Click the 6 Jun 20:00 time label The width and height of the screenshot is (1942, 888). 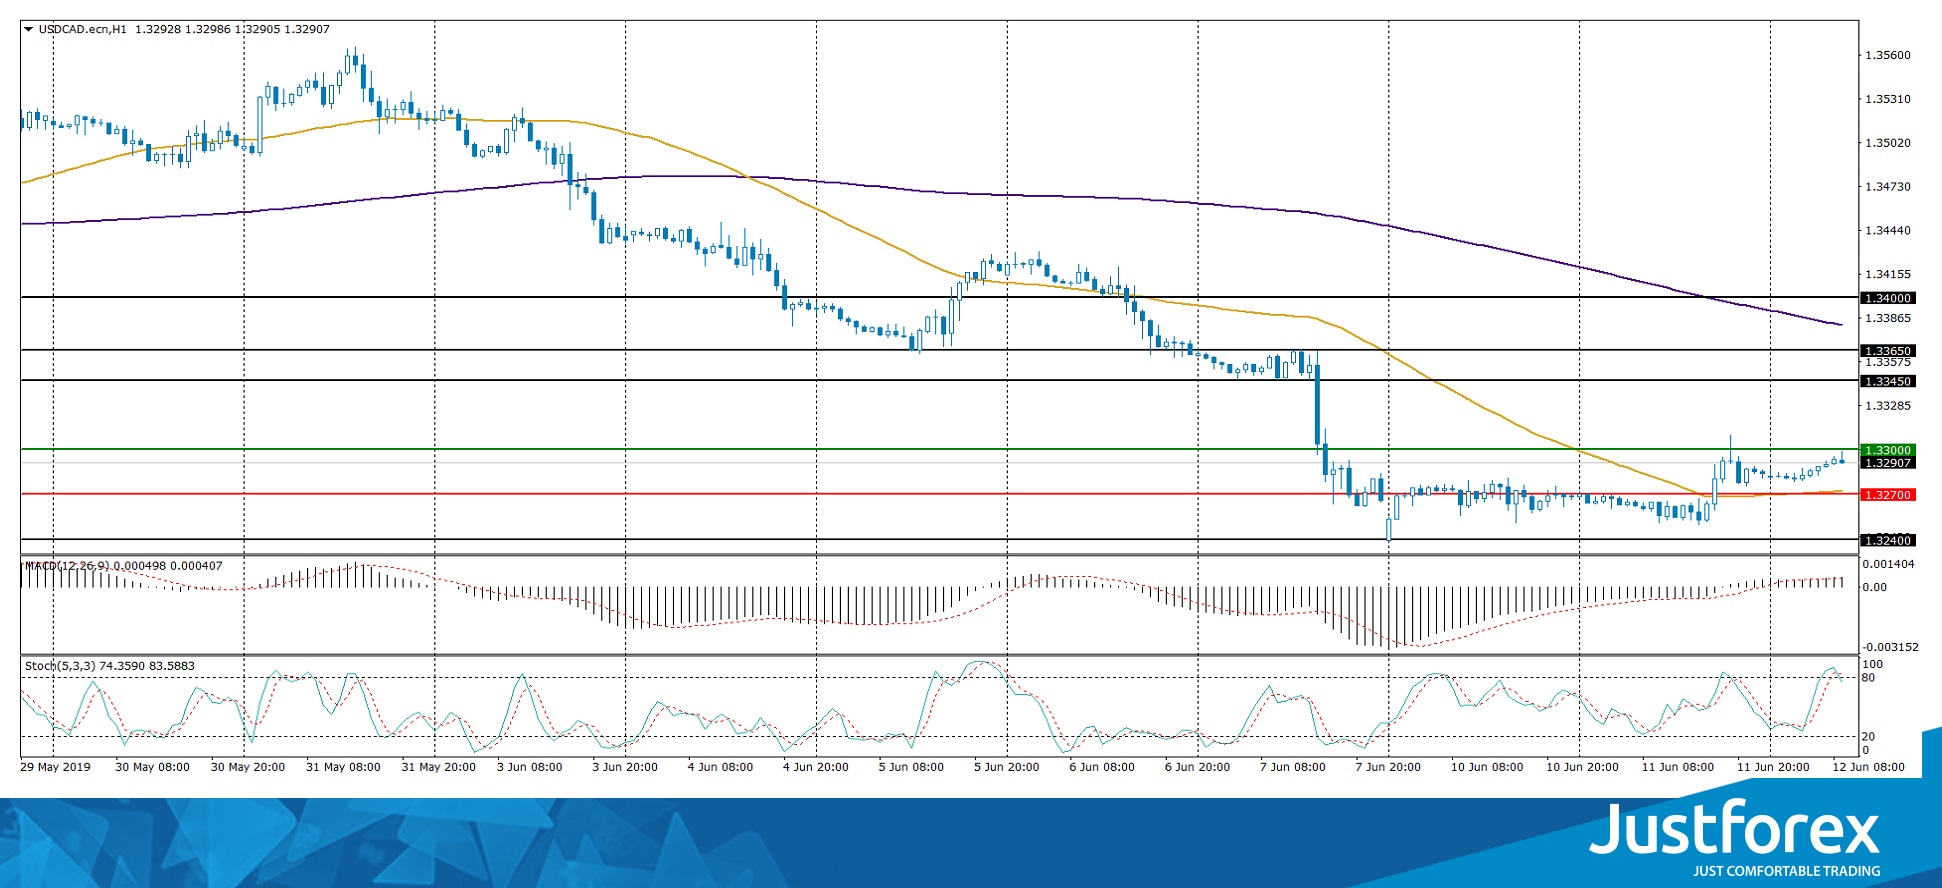point(1198,768)
